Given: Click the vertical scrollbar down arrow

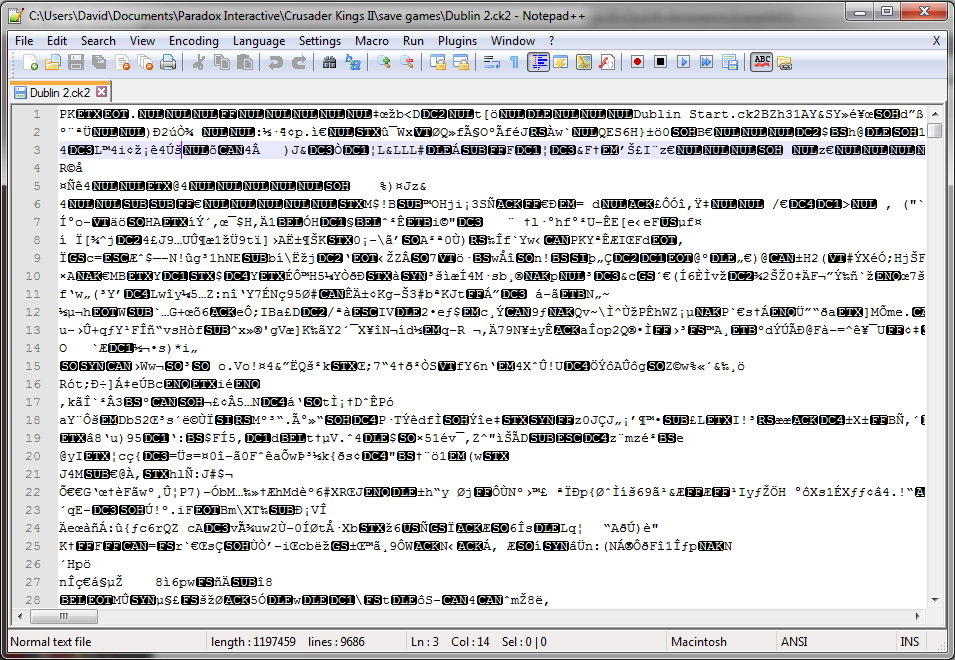Looking at the screenshot, I should click(935, 600).
